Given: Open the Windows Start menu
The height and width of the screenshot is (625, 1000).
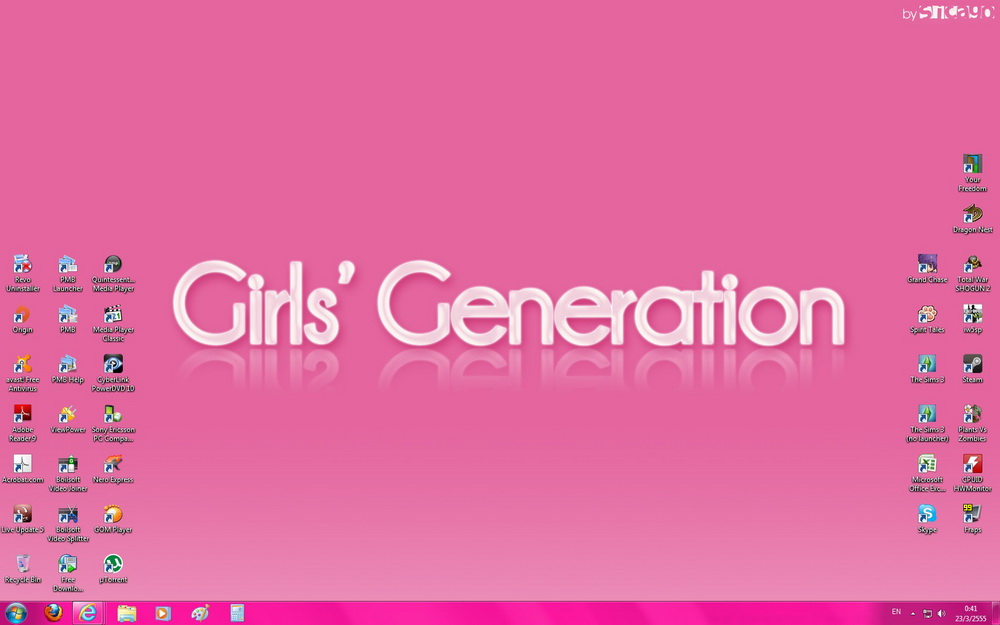Looking at the screenshot, I should pos(16,614).
